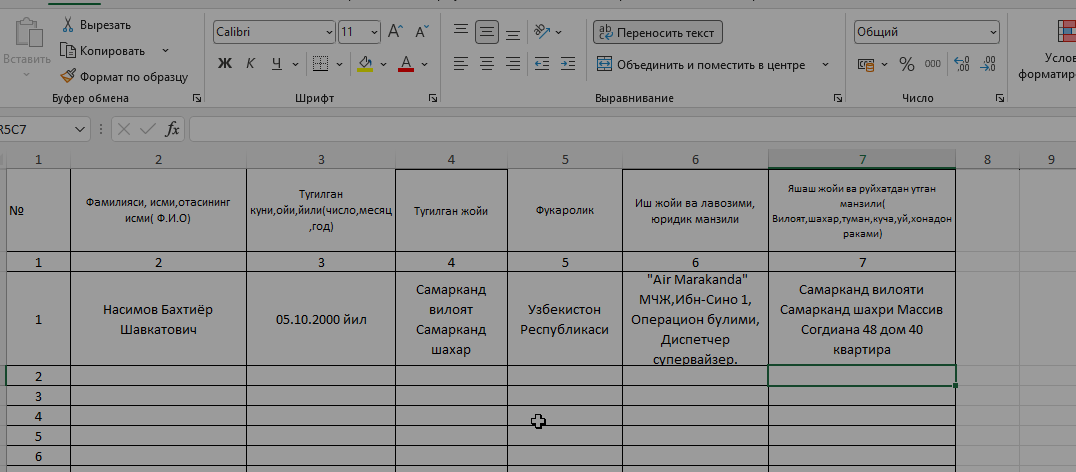This screenshot has height=472, width=1076.
Task: Click the Name Box cell reference
Action: [x=34, y=129]
